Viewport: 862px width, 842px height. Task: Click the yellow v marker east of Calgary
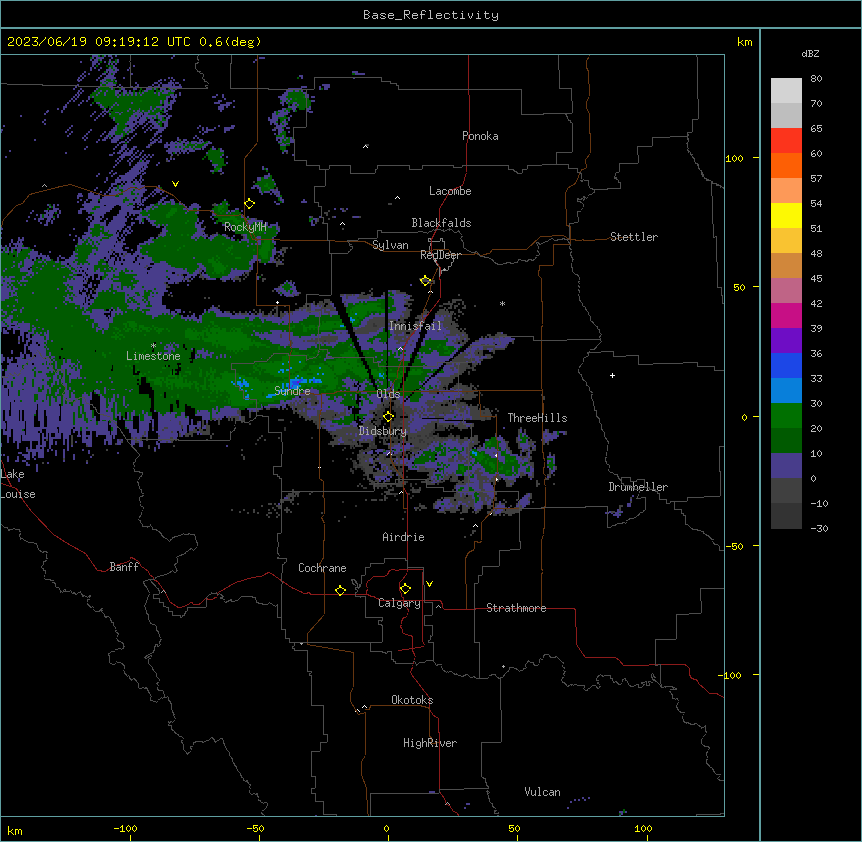[x=429, y=584]
